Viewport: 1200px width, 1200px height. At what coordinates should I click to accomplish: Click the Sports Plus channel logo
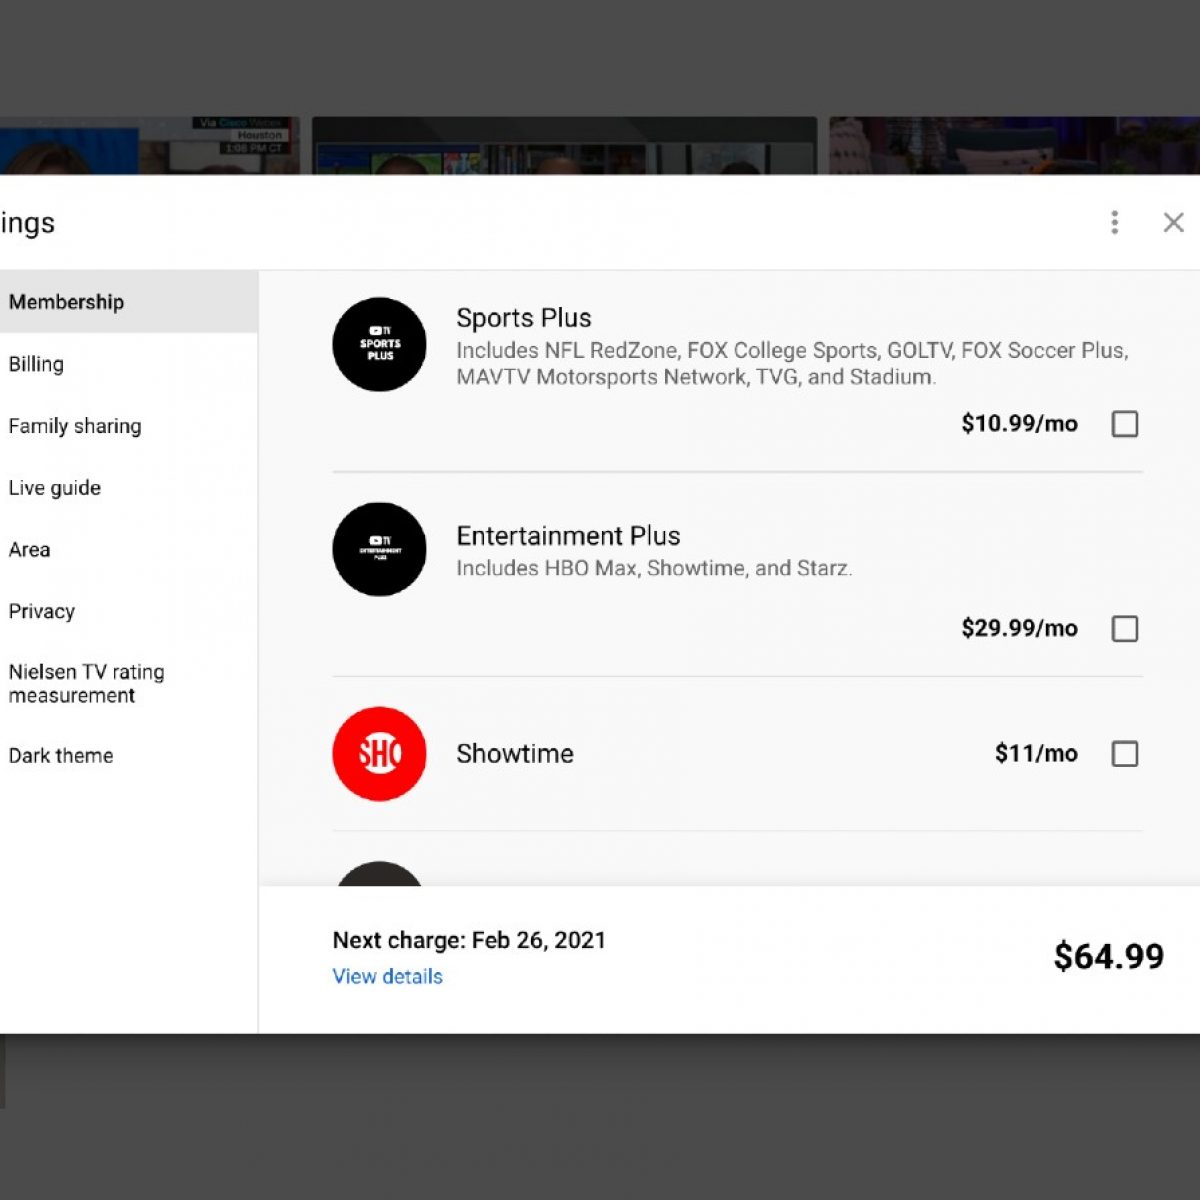point(379,344)
